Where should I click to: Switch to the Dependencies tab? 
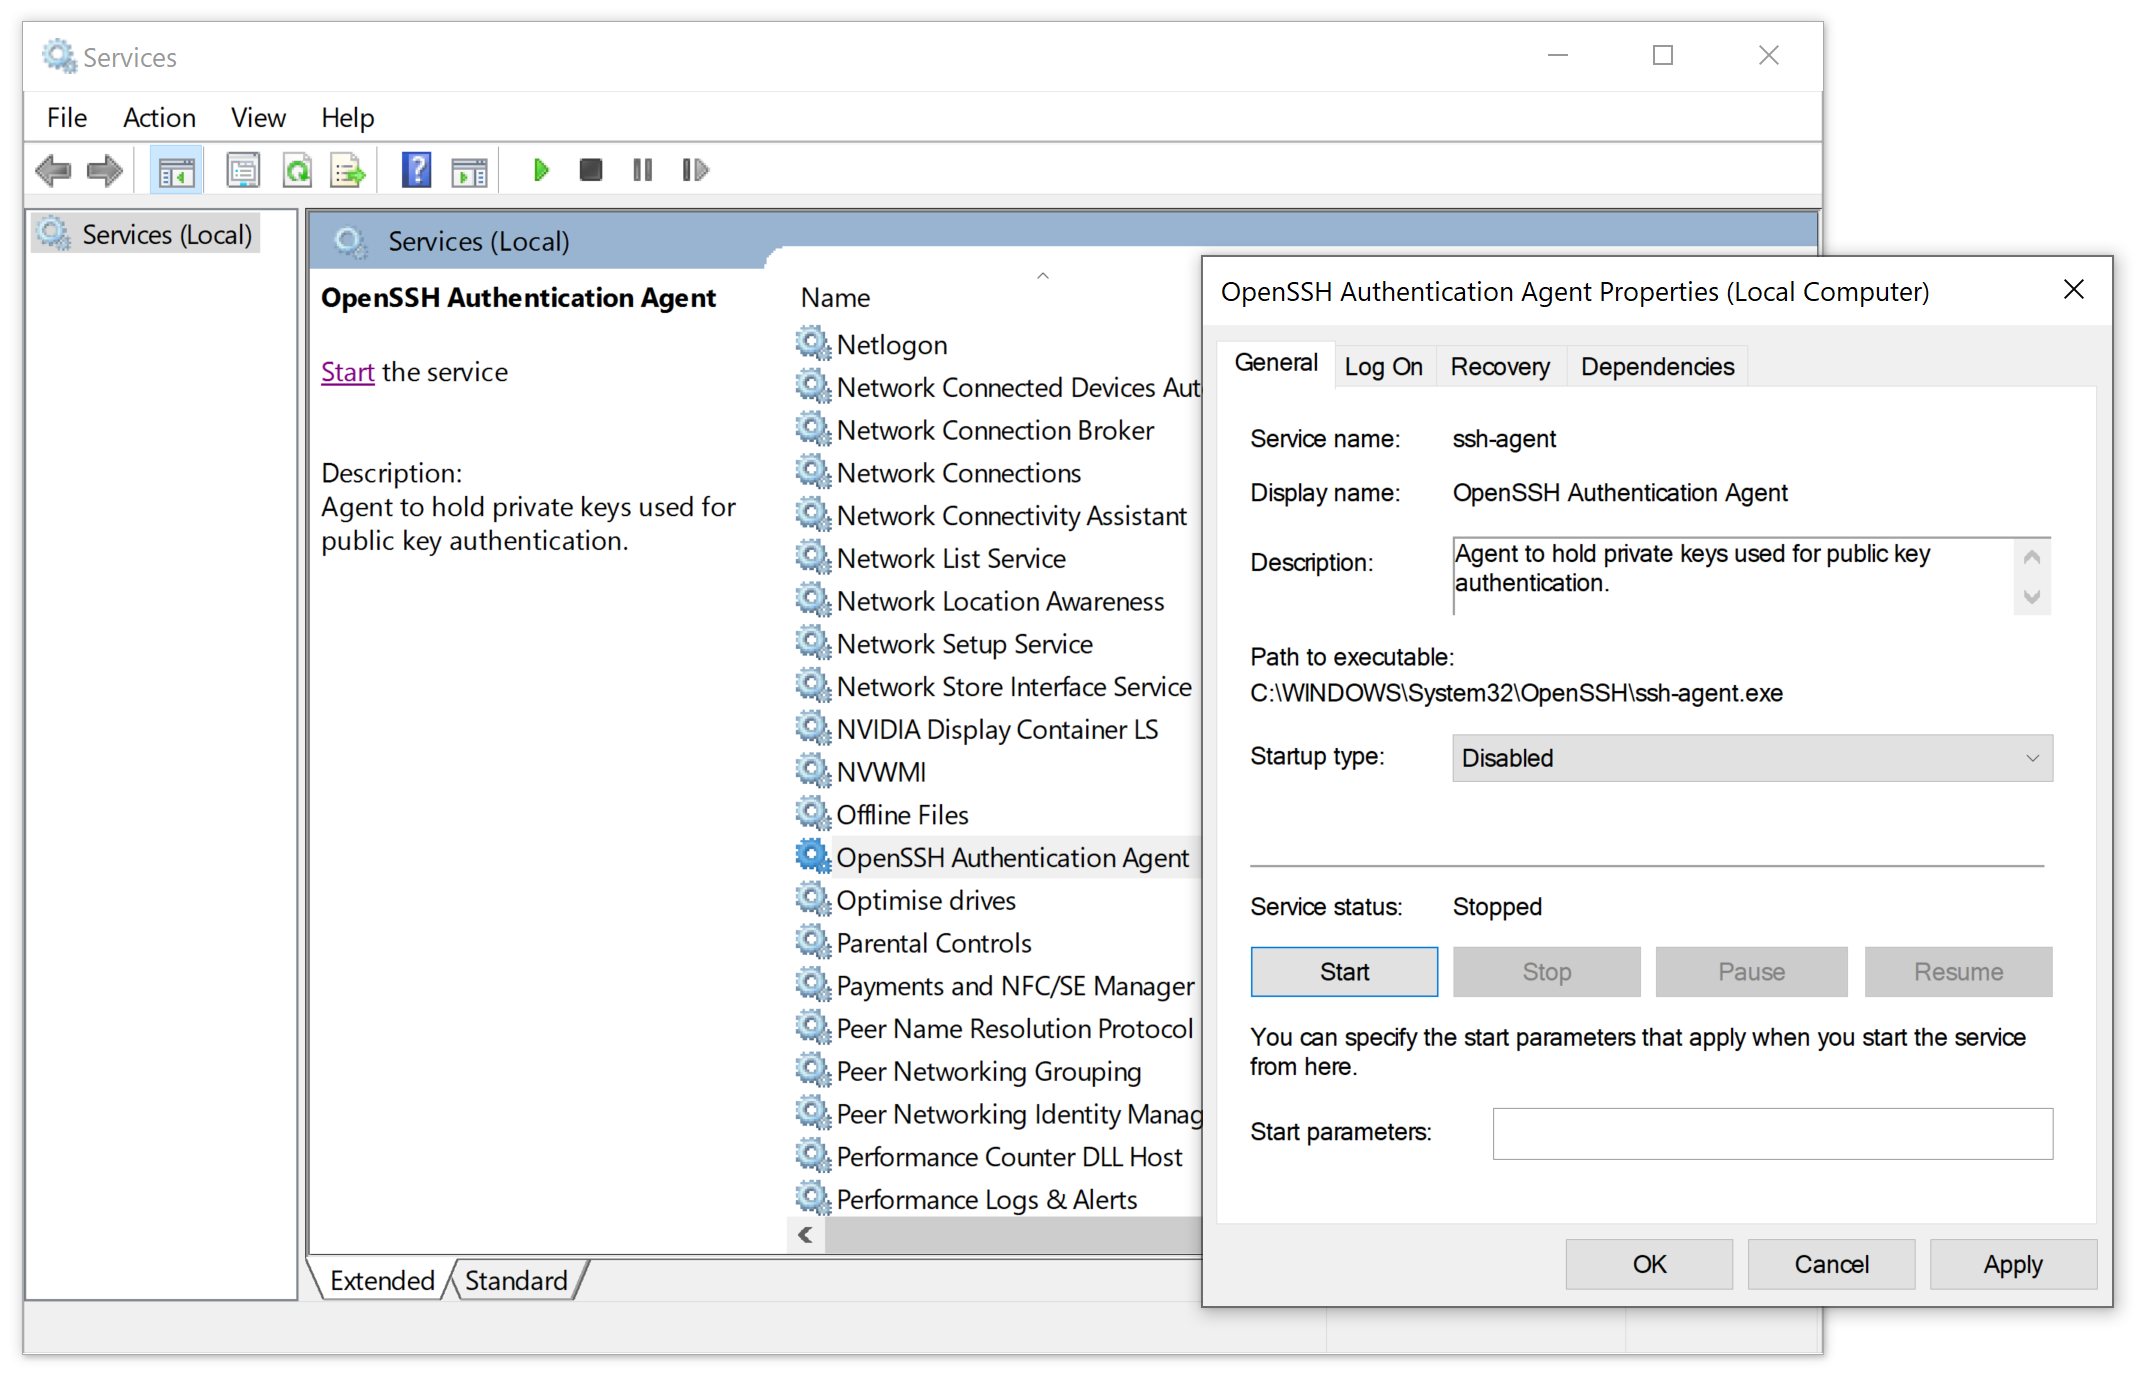tap(1657, 367)
